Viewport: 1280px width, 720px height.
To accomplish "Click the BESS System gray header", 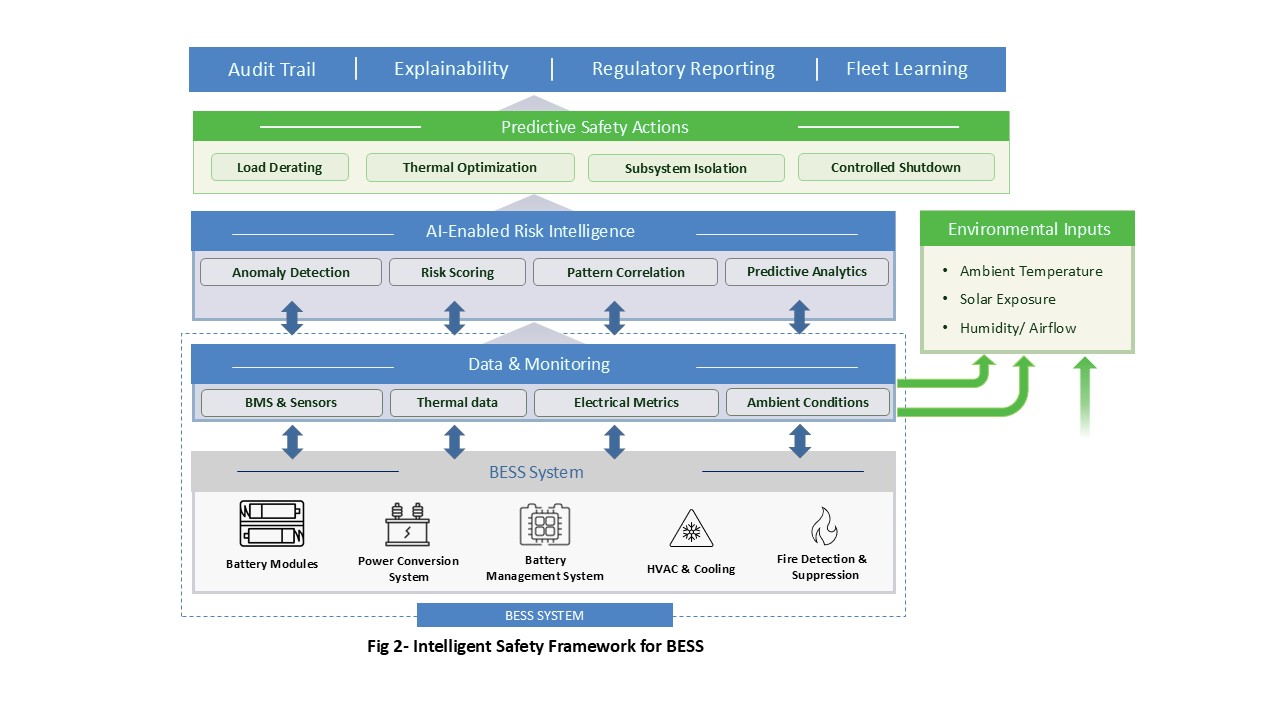I will (543, 471).
